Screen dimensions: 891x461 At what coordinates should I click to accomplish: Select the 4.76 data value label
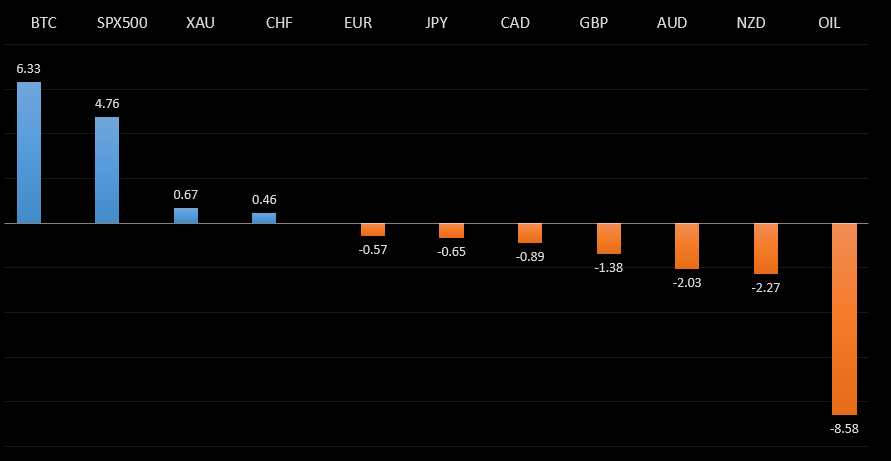[107, 103]
